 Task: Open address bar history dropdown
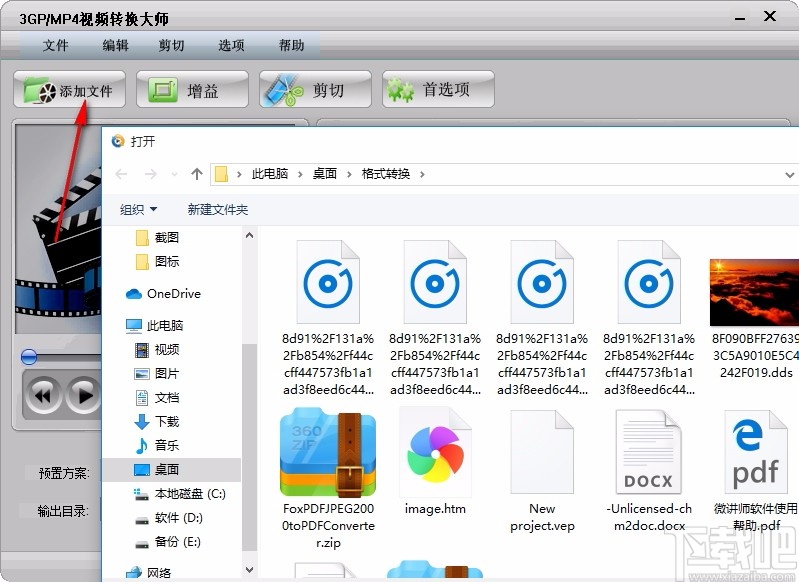[790, 175]
